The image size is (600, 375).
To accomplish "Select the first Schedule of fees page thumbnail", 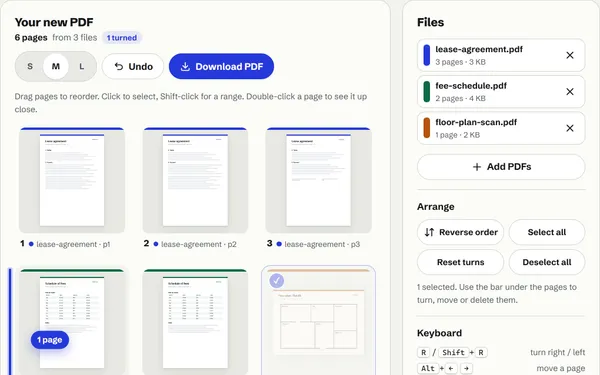I will (x=72, y=322).
